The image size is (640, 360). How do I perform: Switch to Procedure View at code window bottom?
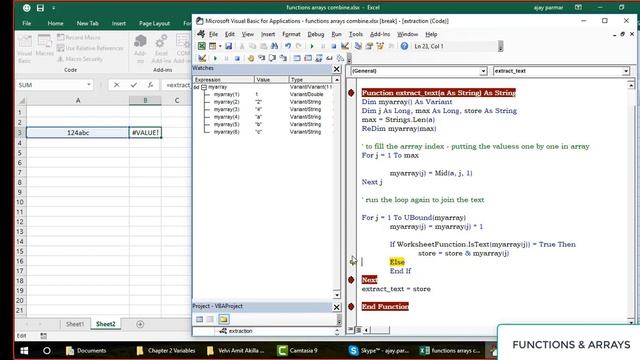pyautogui.click(x=351, y=330)
